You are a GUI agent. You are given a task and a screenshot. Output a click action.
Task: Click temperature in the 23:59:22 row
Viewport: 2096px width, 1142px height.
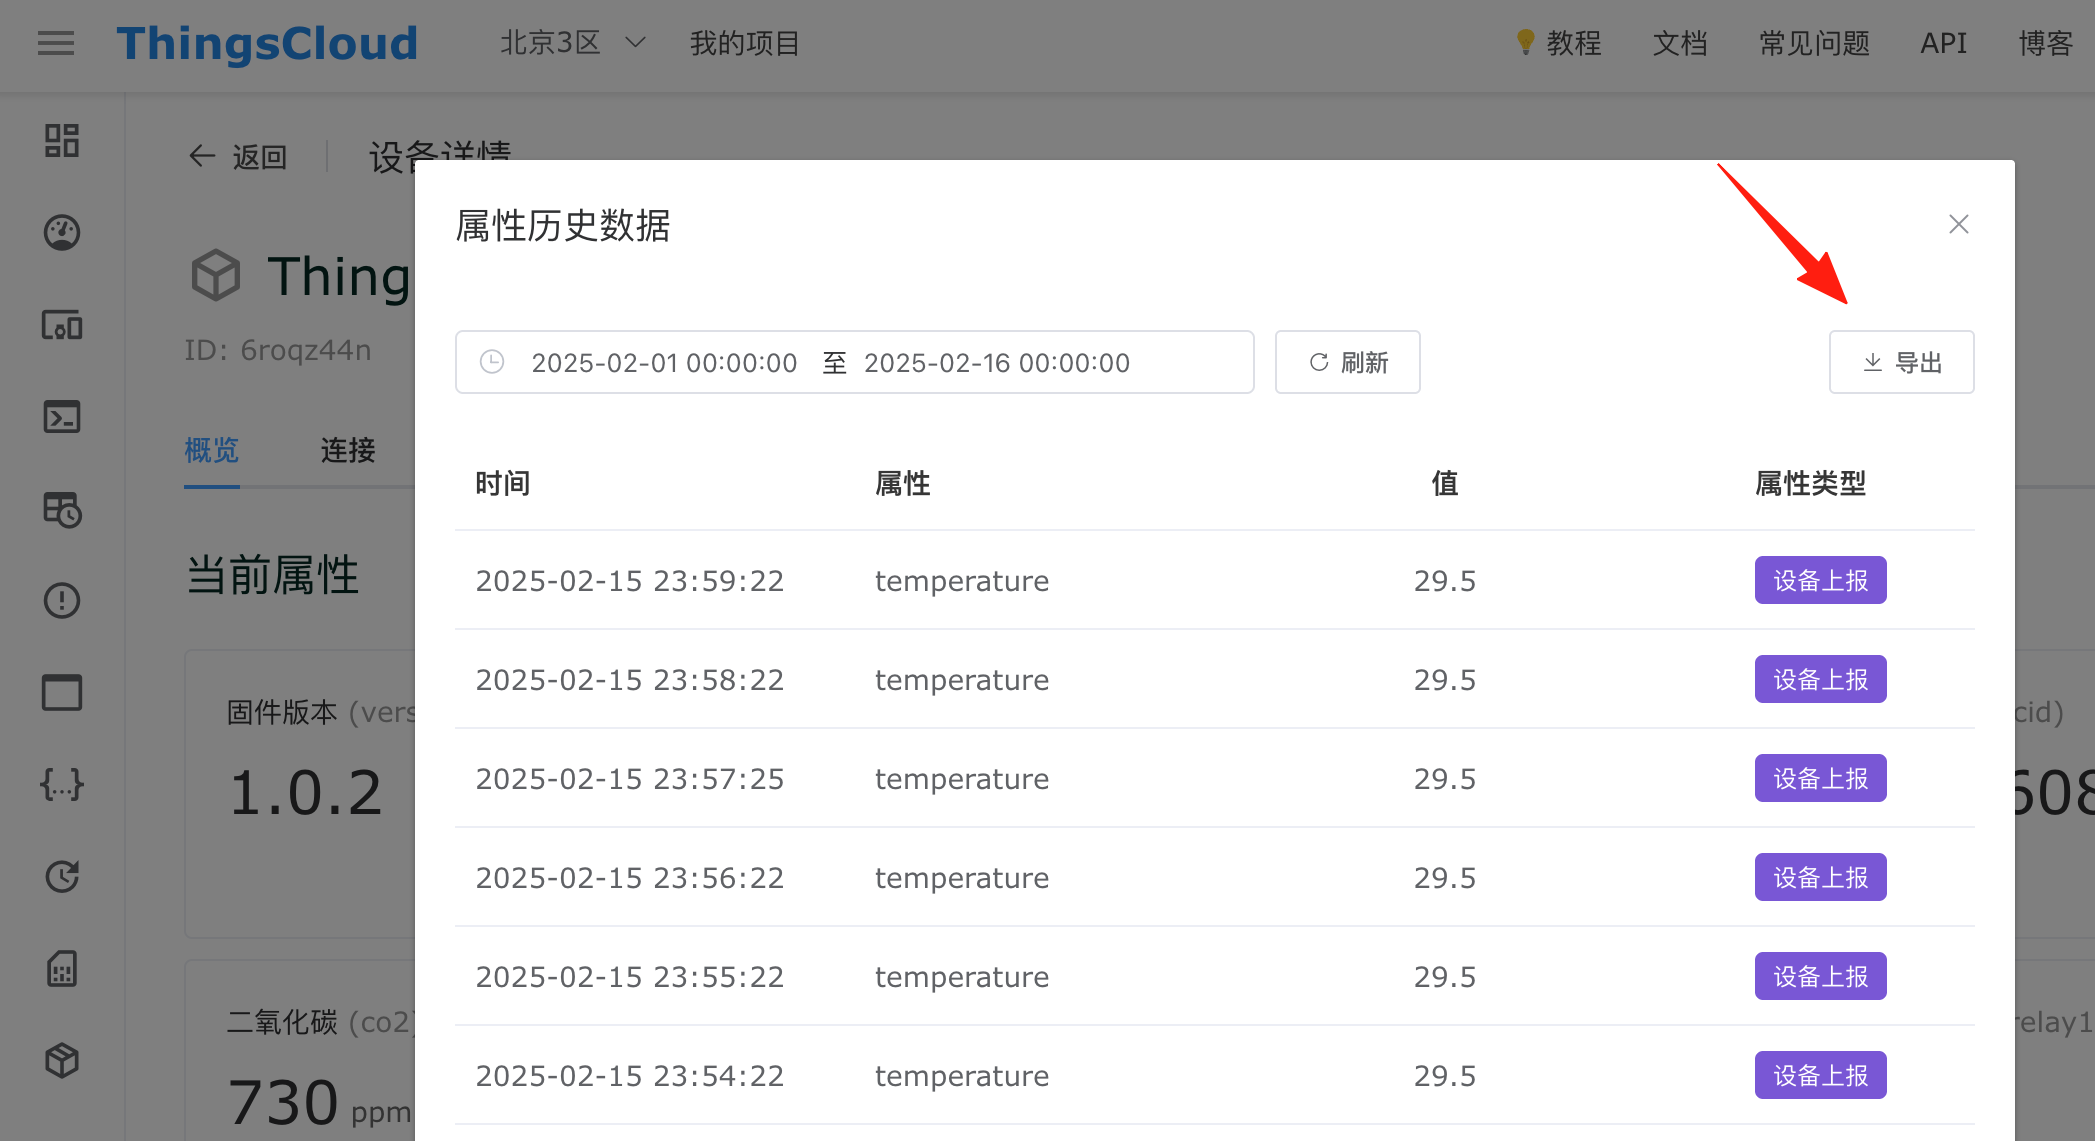[x=962, y=580]
